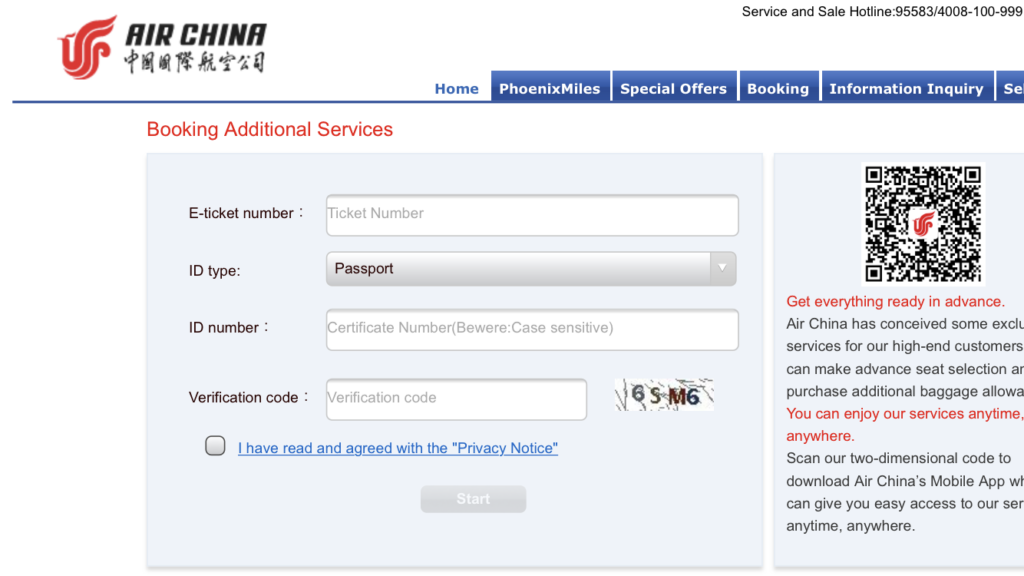
Task: Click the 'E-ticket number' label
Action: pos(246,214)
